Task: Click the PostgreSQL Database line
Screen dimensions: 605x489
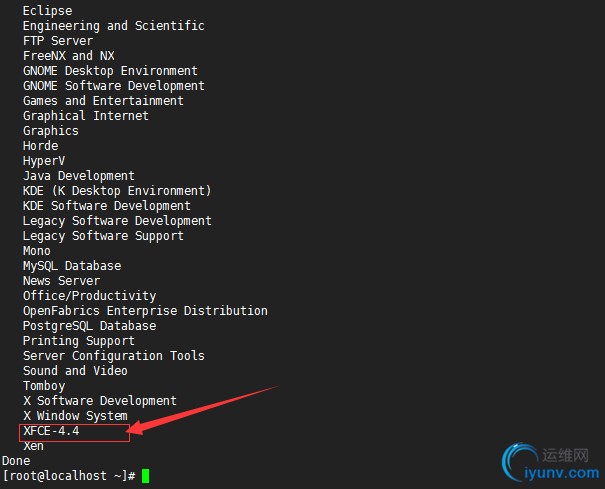Action: point(90,326)
